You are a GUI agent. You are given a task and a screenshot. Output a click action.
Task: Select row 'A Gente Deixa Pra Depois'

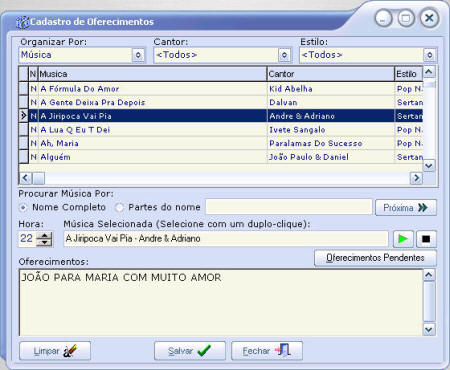pos(221,102)
